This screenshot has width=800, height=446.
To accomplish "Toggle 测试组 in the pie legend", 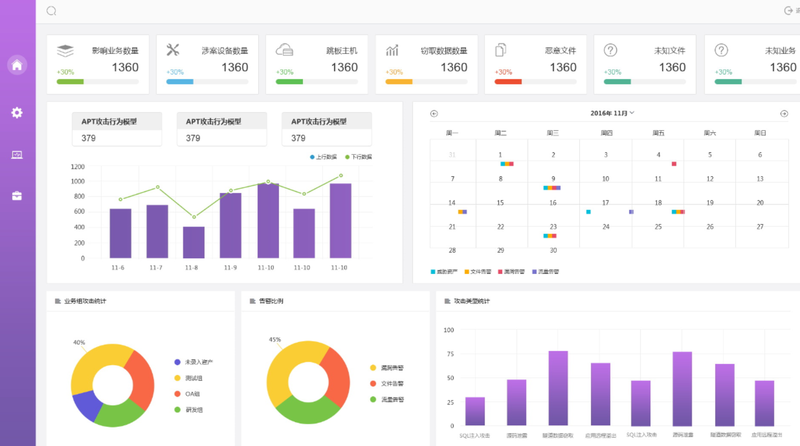I will (188, 378).
